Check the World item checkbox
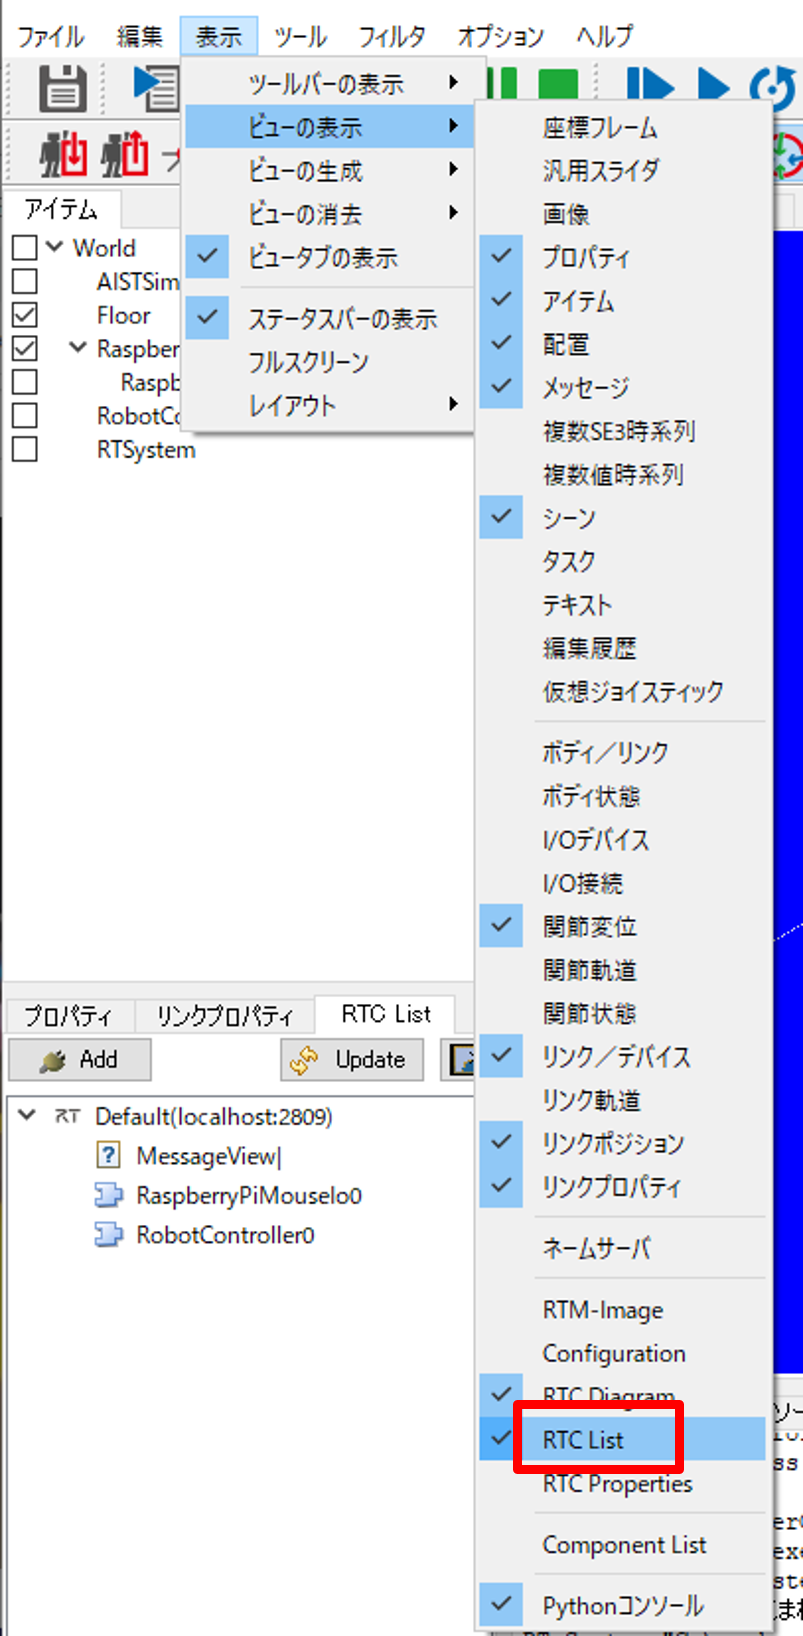Viewport: 803px width, 1636px height. [x=25, y=248]
